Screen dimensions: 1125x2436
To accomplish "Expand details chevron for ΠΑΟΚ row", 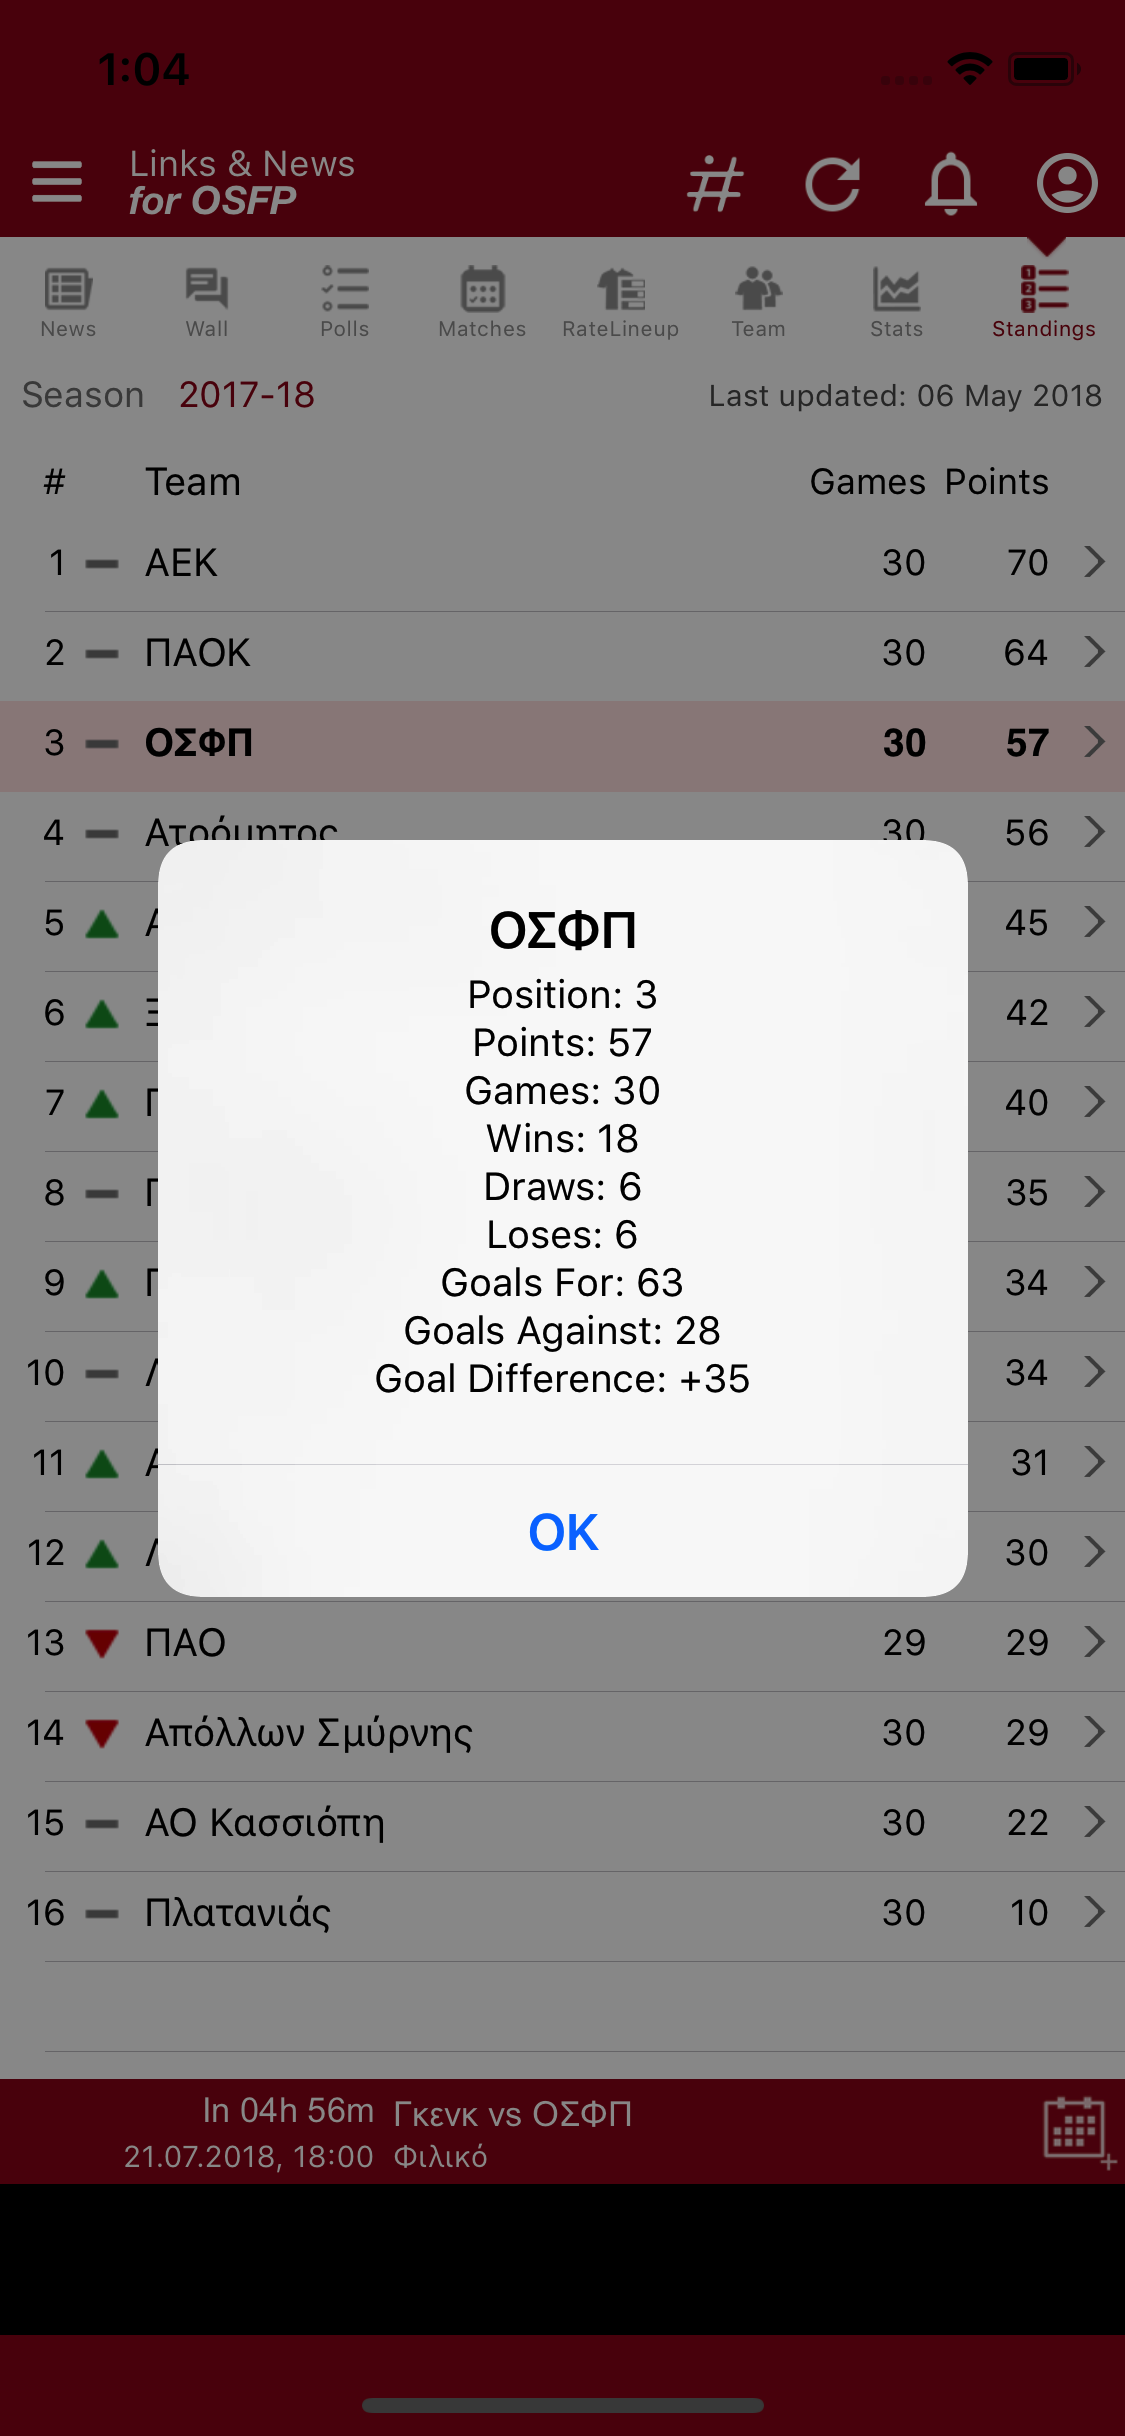I will pos(1095,652).
